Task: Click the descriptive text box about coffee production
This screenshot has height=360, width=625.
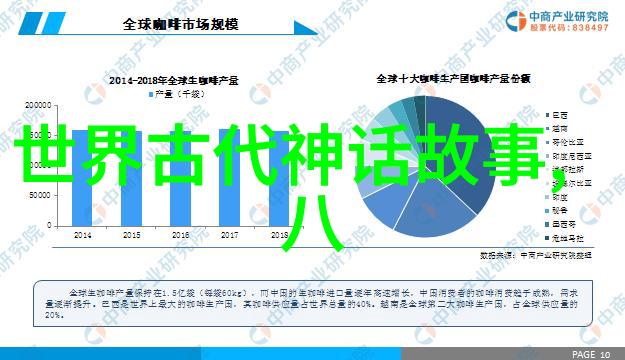Action: click(x=313, y=304)
